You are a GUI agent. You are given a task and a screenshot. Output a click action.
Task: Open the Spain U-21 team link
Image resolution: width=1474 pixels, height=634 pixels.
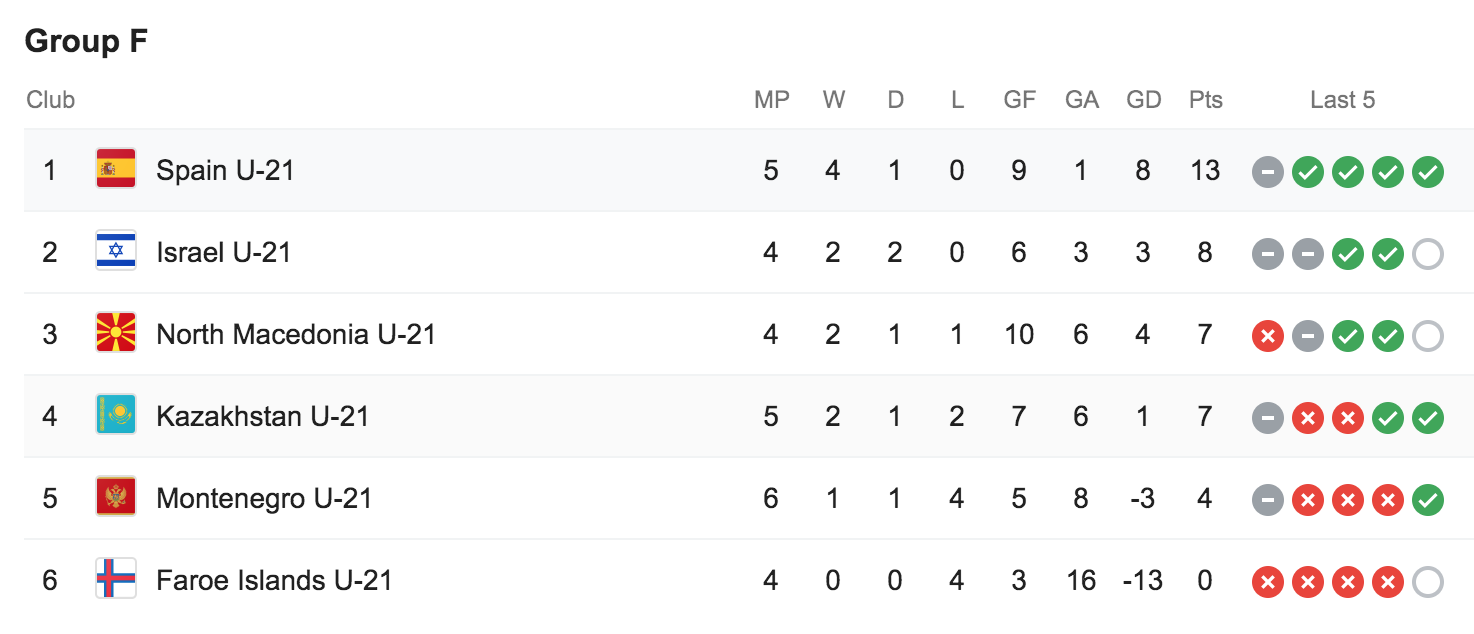225,171
